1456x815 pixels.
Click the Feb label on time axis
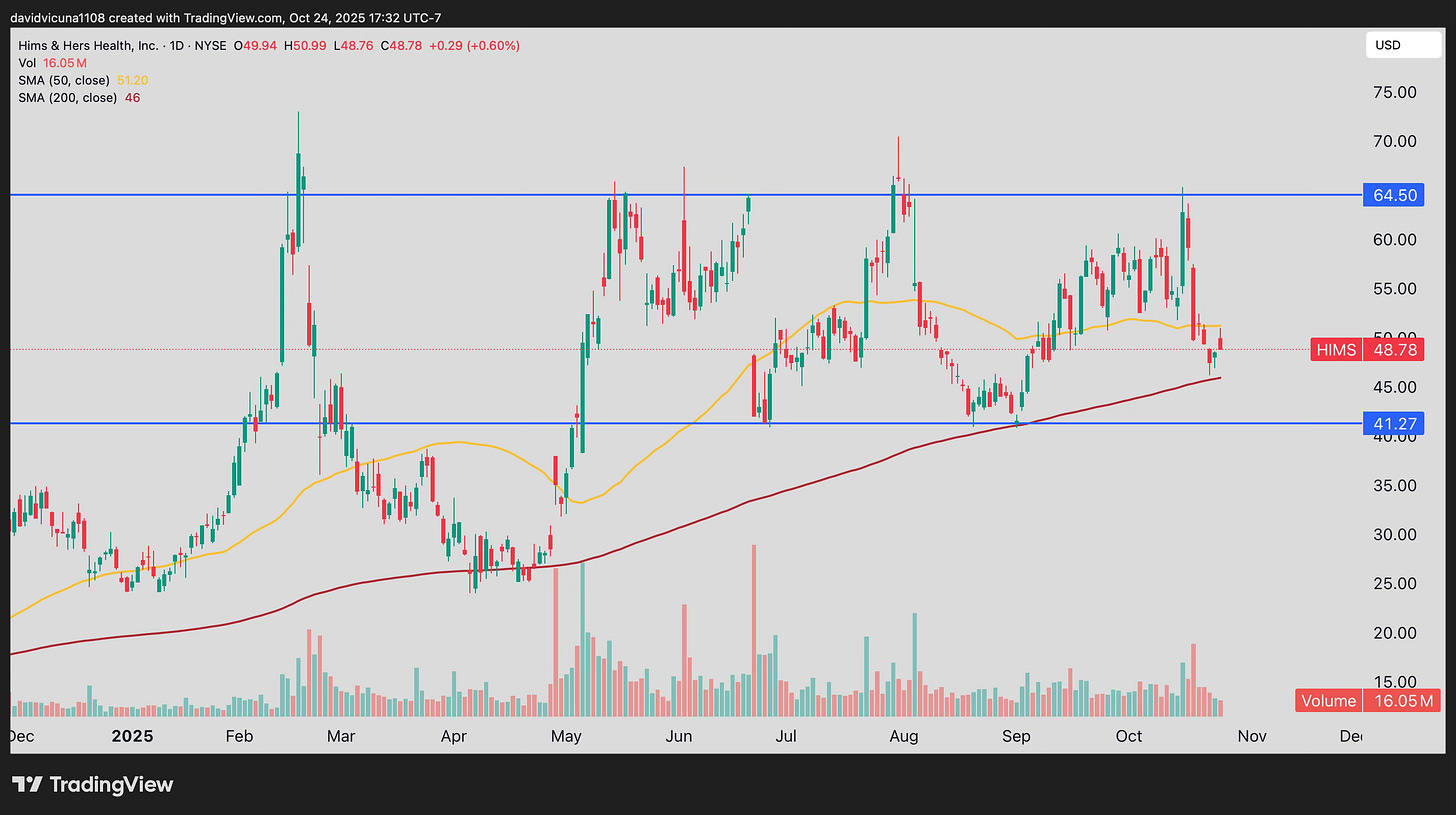tap(240, 736)
